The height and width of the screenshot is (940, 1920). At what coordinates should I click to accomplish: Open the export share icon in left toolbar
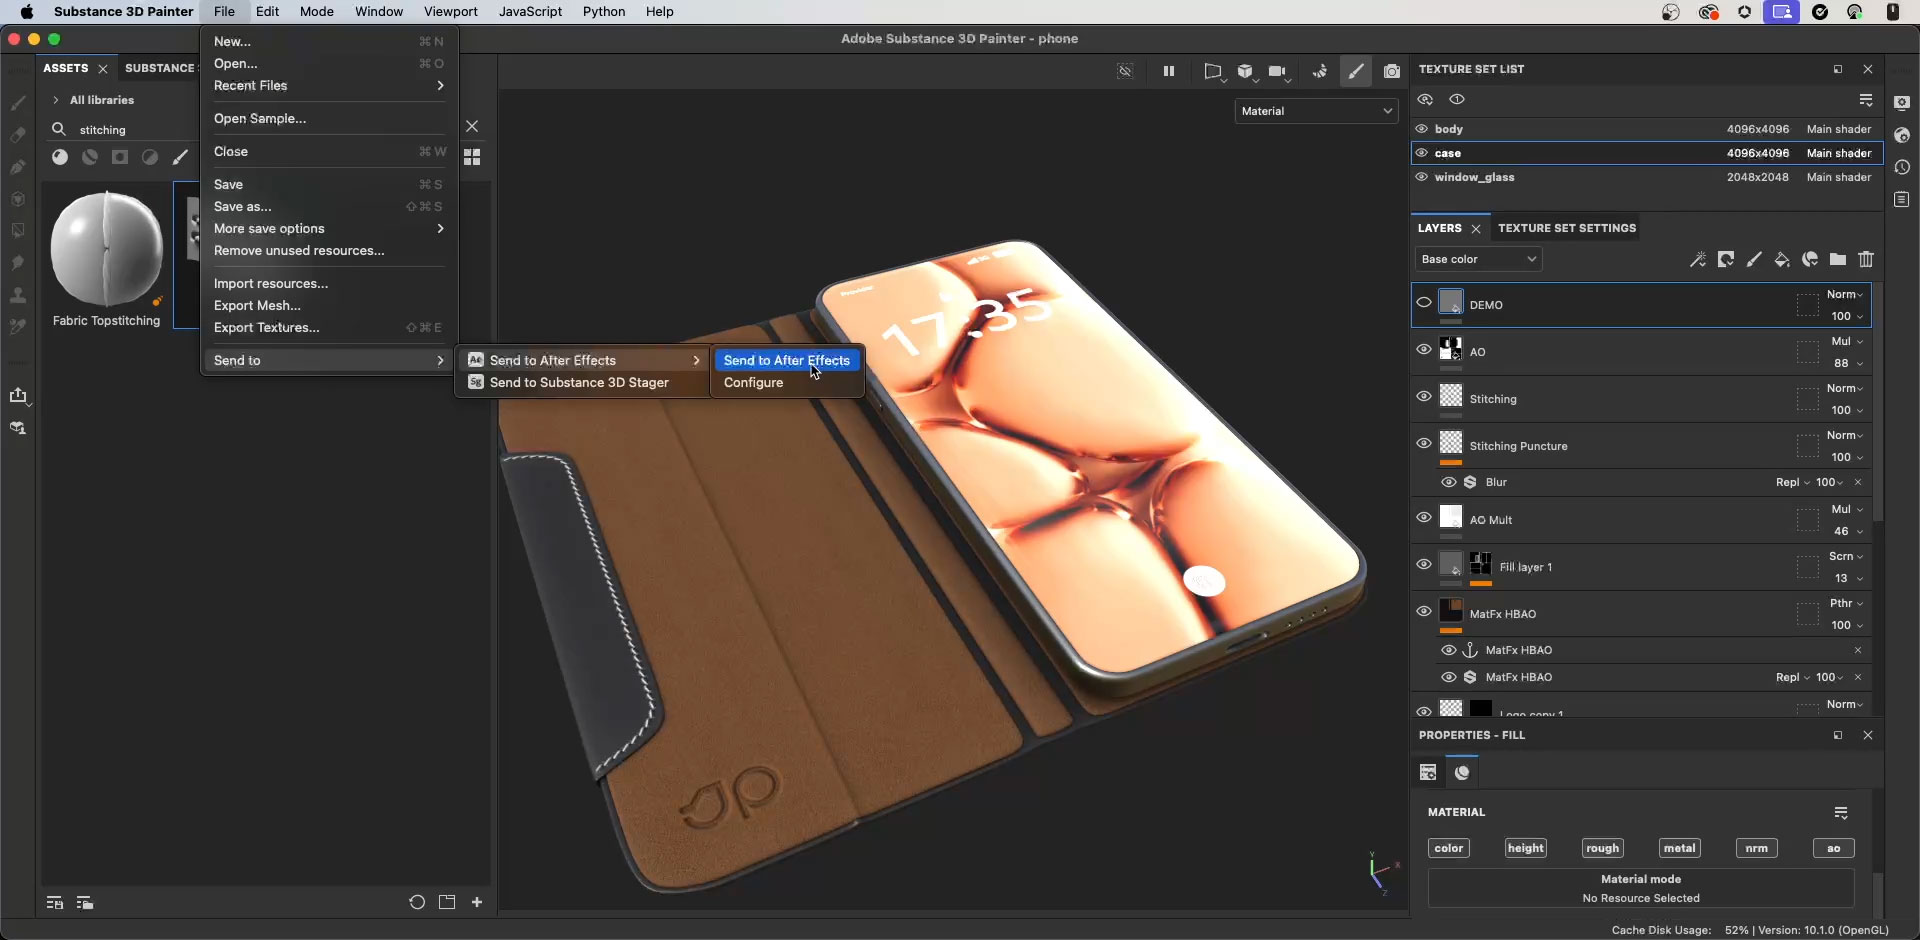click(18, 396)
